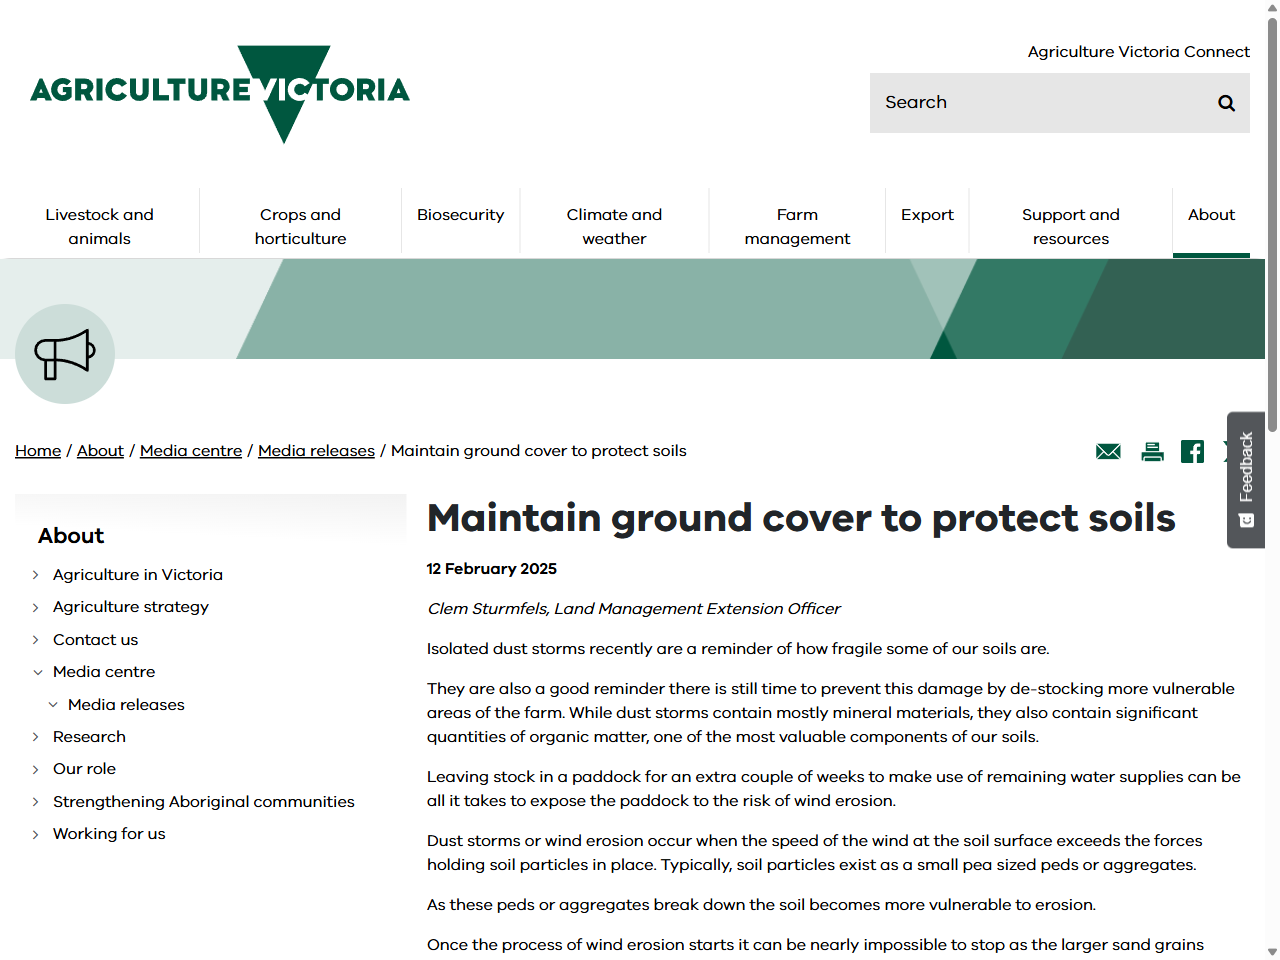Share the article via email icon
The image size is (1280, 960).
pos(1107,451)
